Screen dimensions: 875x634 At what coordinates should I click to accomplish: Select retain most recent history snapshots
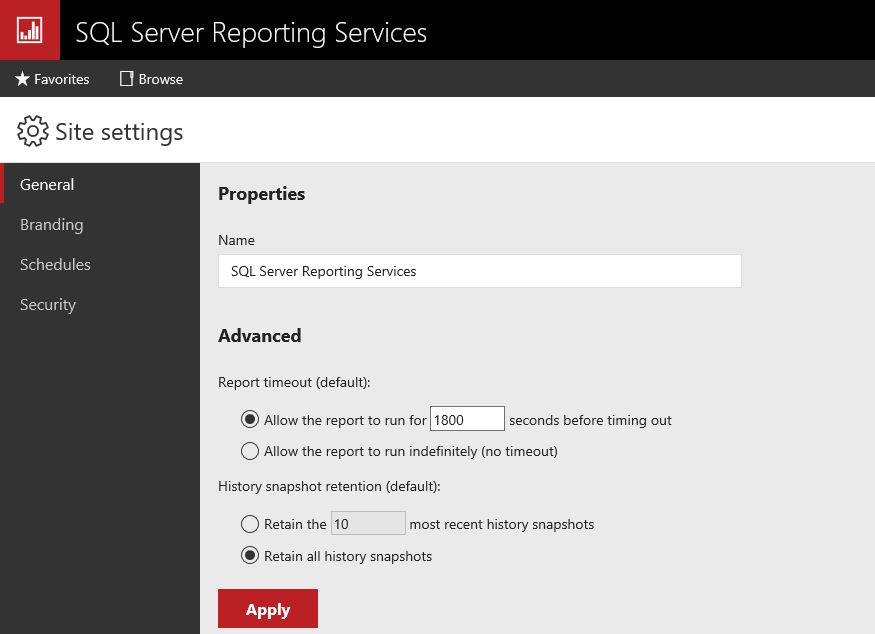[250, 524]
